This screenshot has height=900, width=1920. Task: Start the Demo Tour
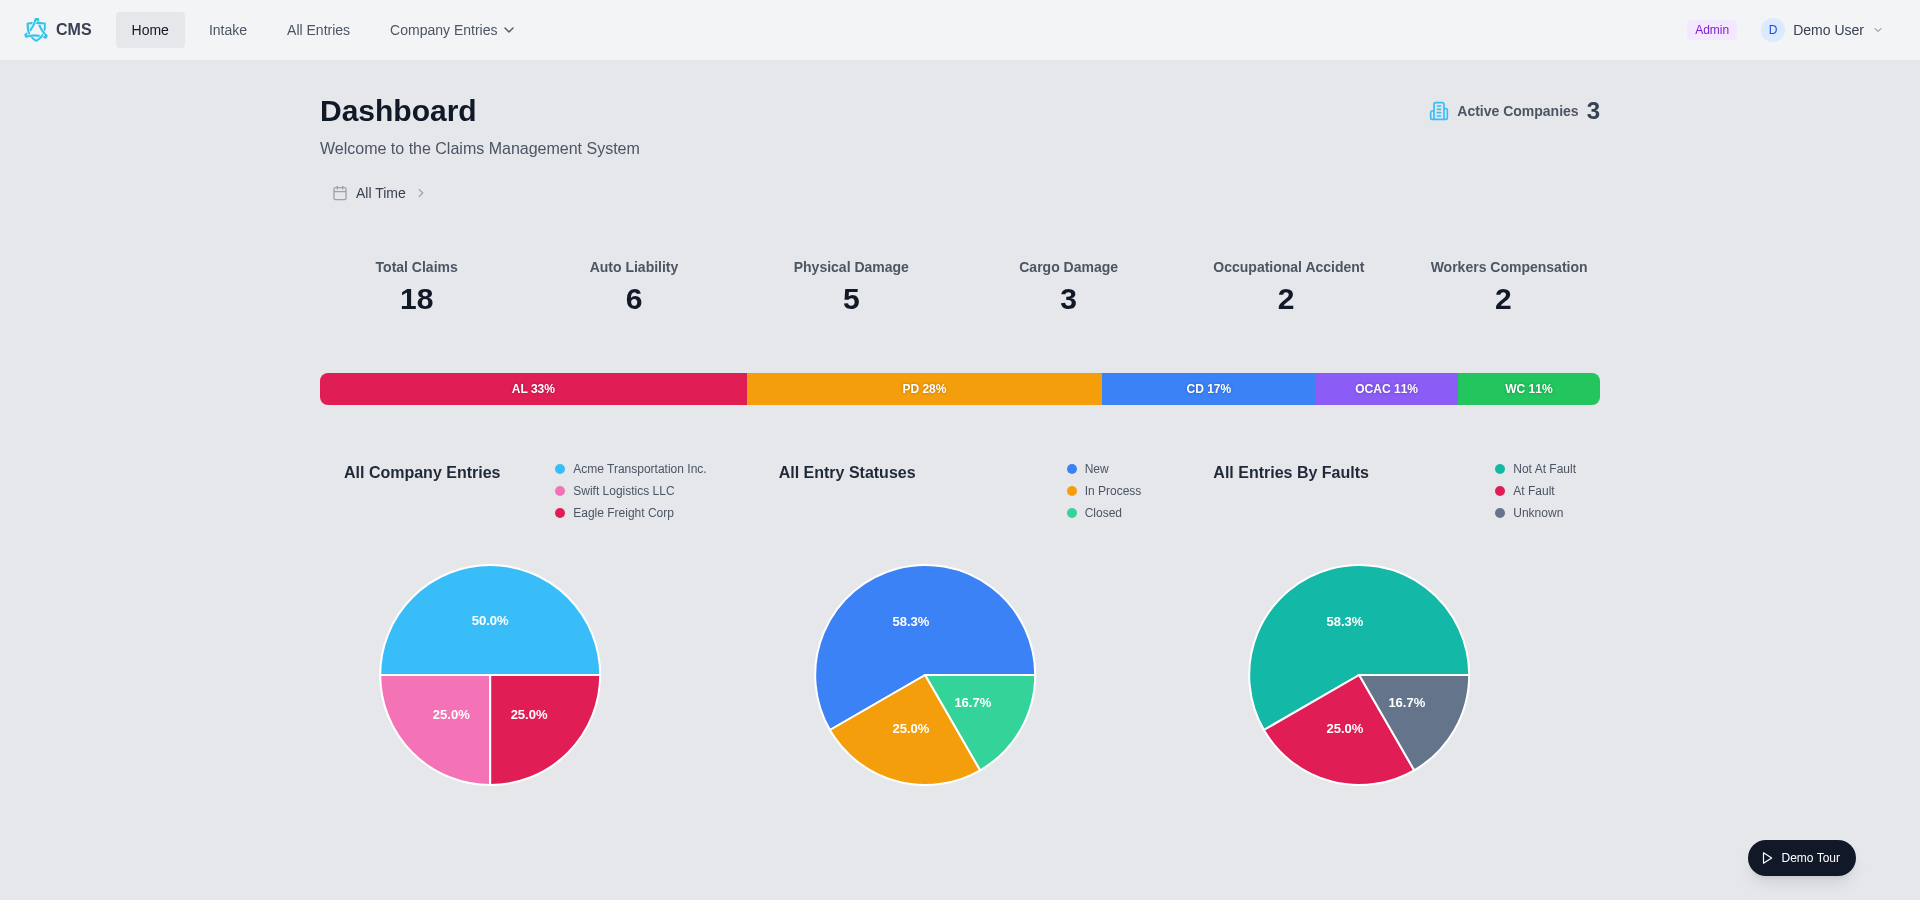tap(1802, 858)
